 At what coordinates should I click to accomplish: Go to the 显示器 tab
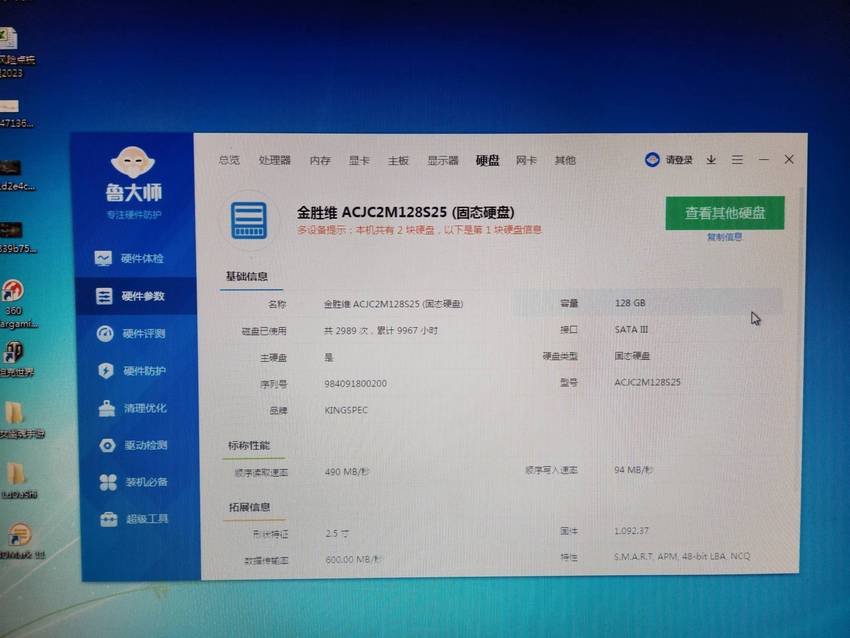[443, 160]
